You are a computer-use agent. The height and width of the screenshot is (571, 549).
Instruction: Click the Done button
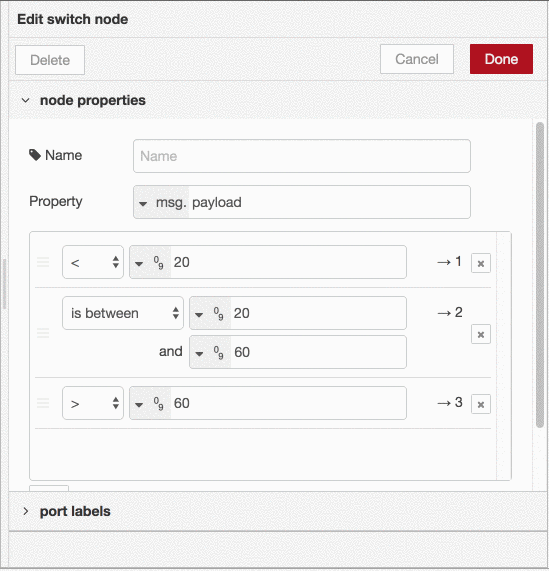click(501, 59)
